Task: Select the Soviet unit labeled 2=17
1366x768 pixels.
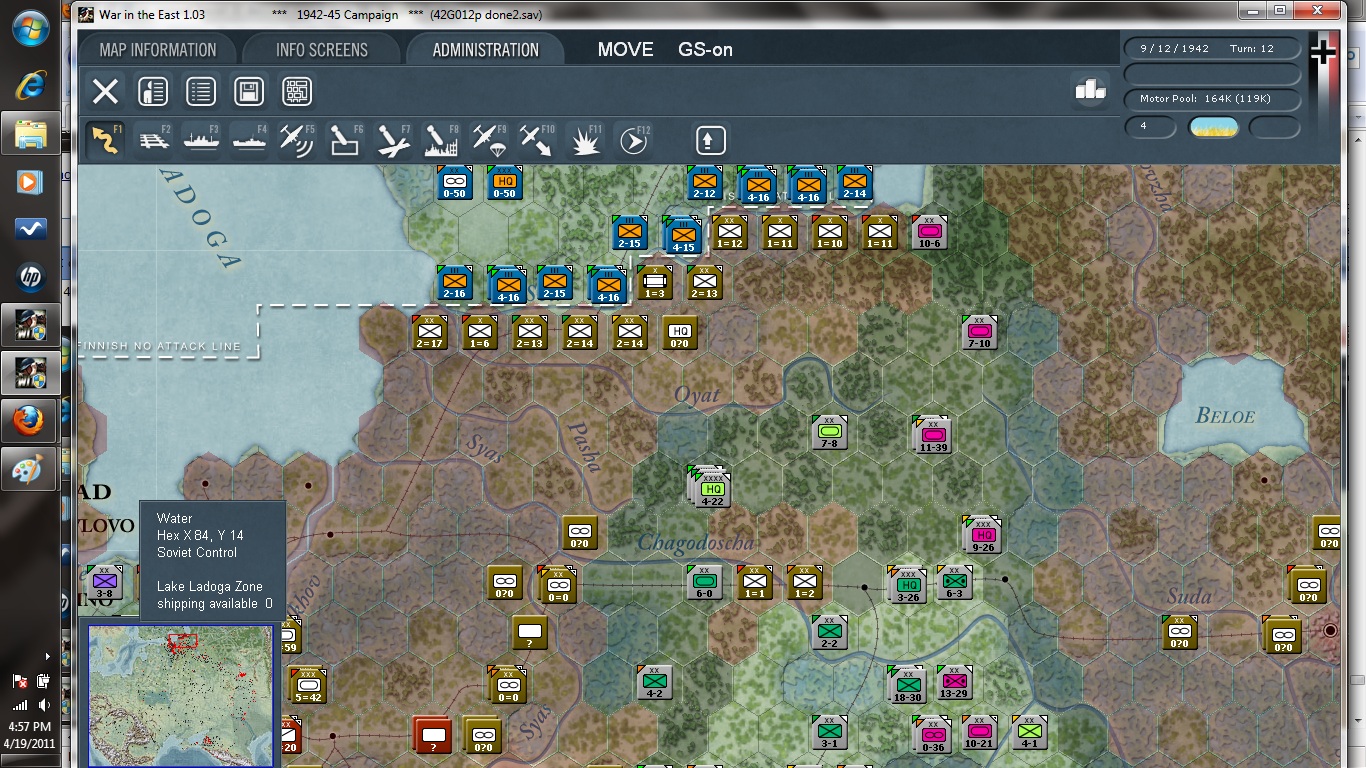Action: (x=430, y=332)
